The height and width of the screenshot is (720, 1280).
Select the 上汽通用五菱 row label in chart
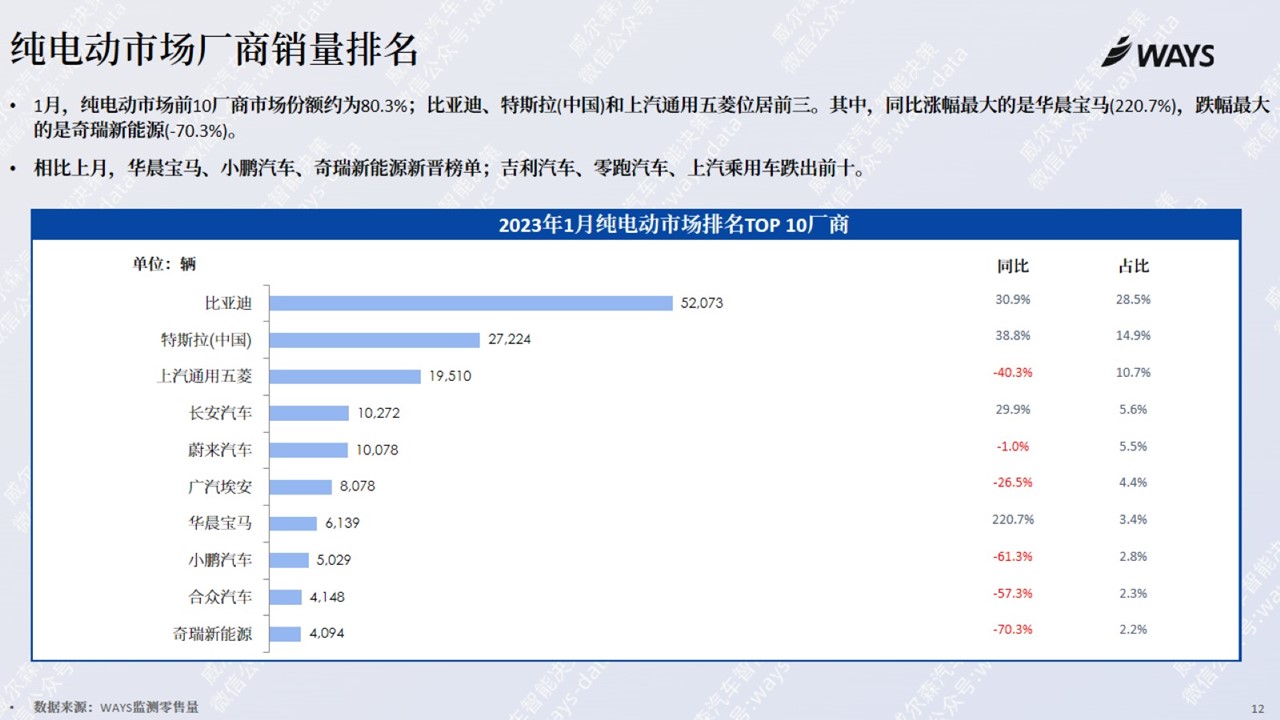(205, 376)
